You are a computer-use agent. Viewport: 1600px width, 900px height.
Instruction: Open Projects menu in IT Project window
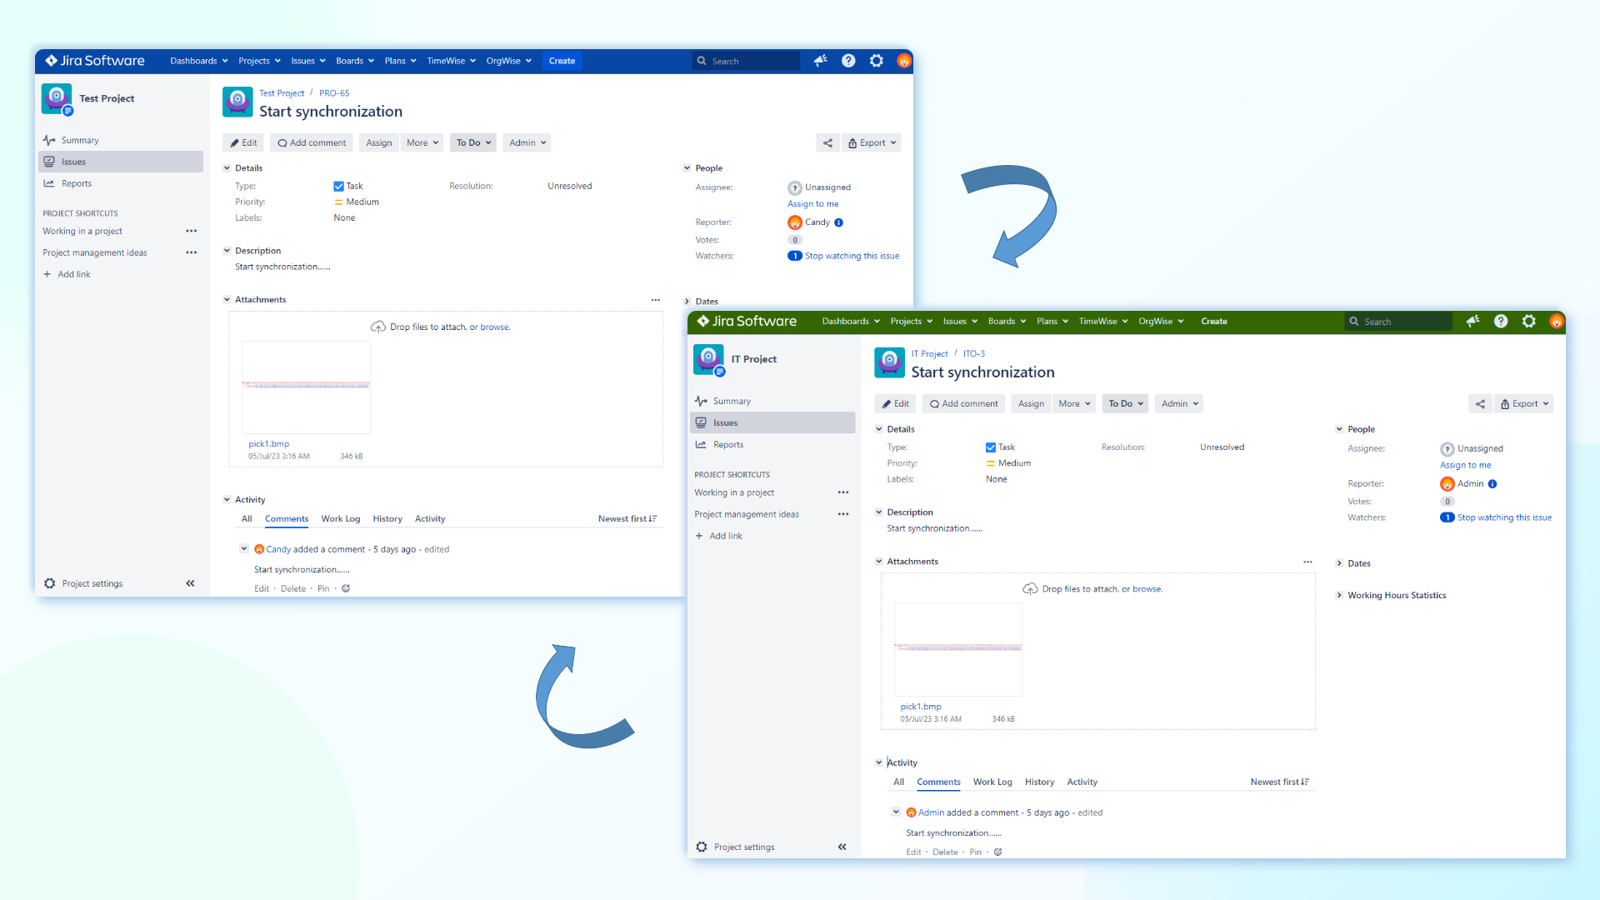pos(911,321)
